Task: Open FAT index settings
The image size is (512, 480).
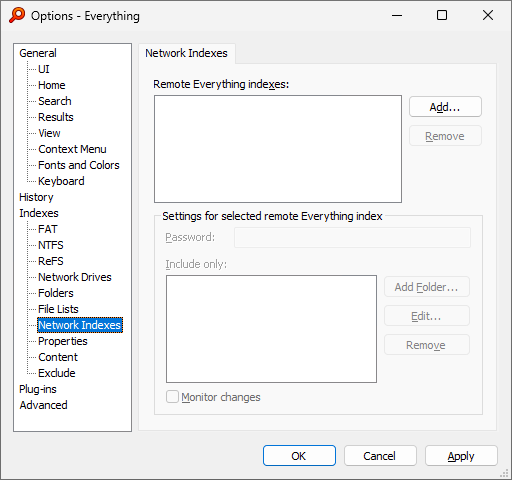Action: pos(48,229)
